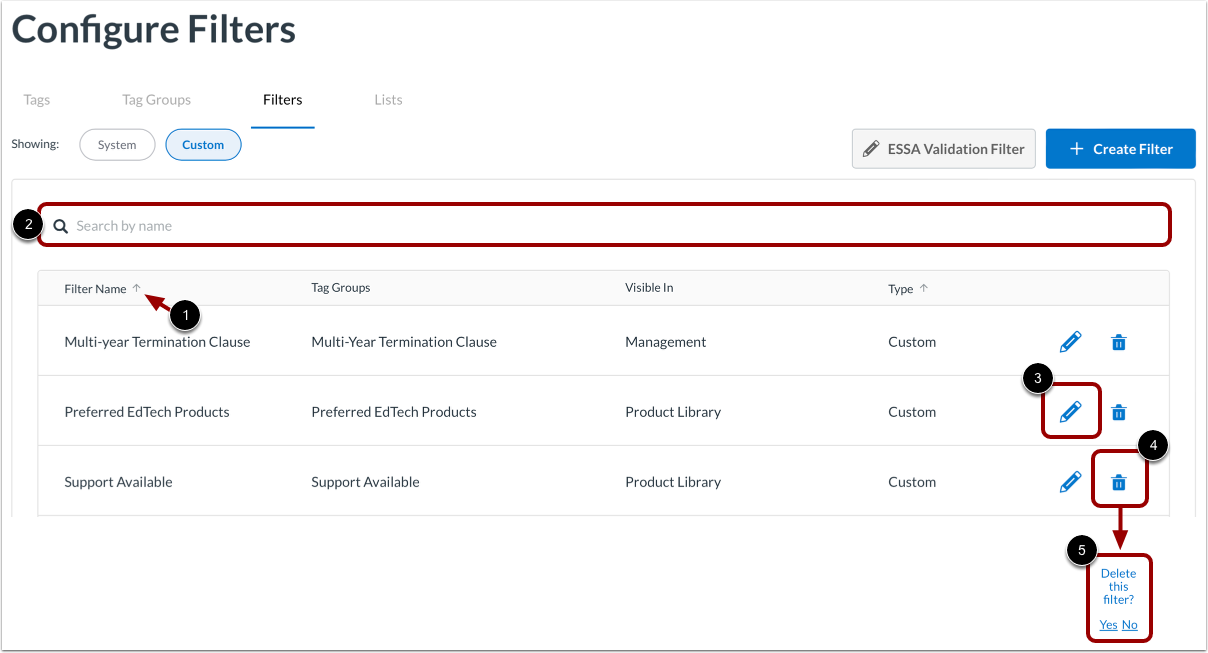Go to the Lists tab

pyautogui.click(x=388, y=100)
